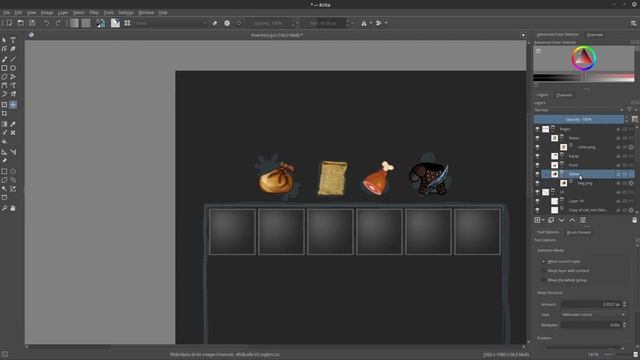Select the Rectangular Selection tool
The image size is (640, 360).
(4, 171)
